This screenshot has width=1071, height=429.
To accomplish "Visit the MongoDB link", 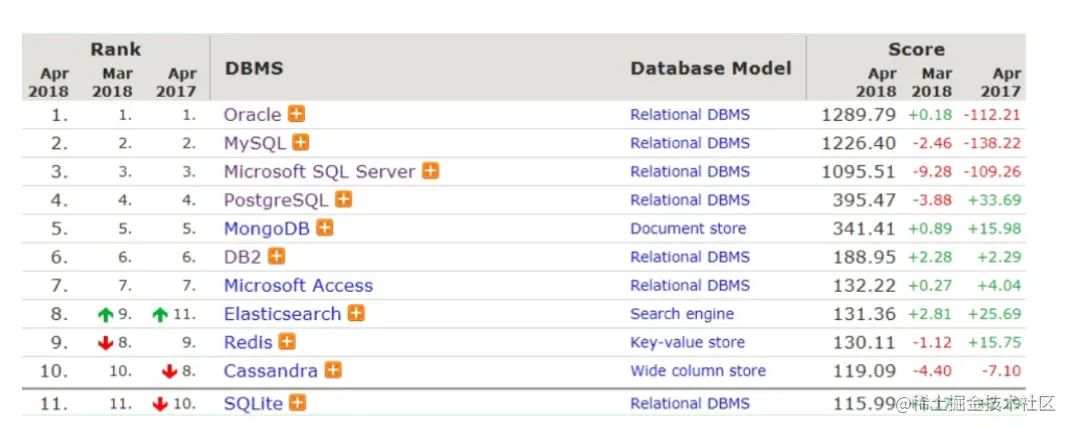I will point(267,228).
